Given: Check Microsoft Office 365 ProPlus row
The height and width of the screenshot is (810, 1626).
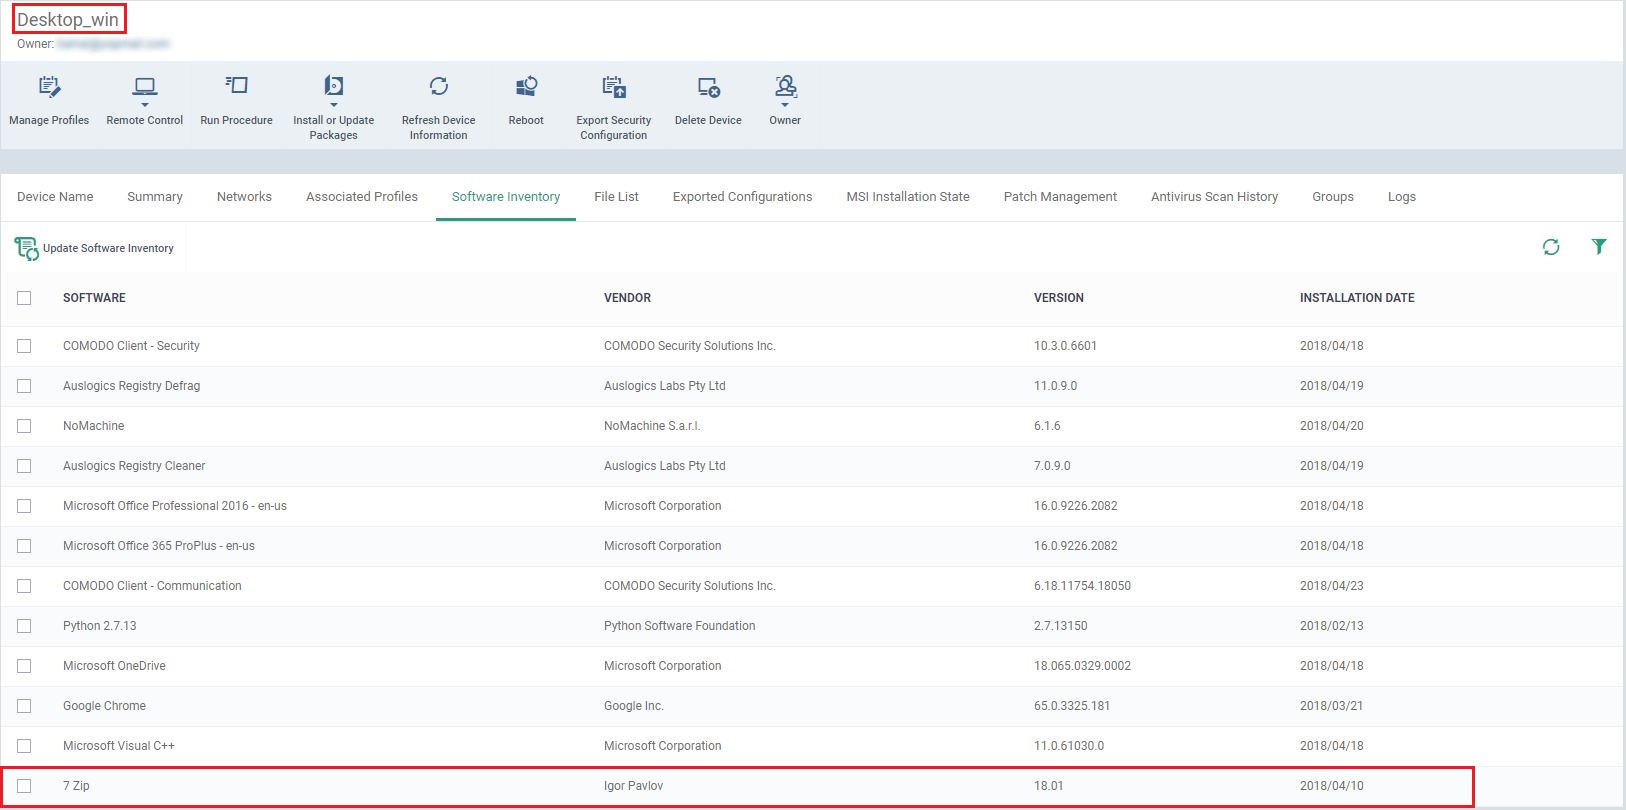Looking at the screenshot, I should (24, 546).
